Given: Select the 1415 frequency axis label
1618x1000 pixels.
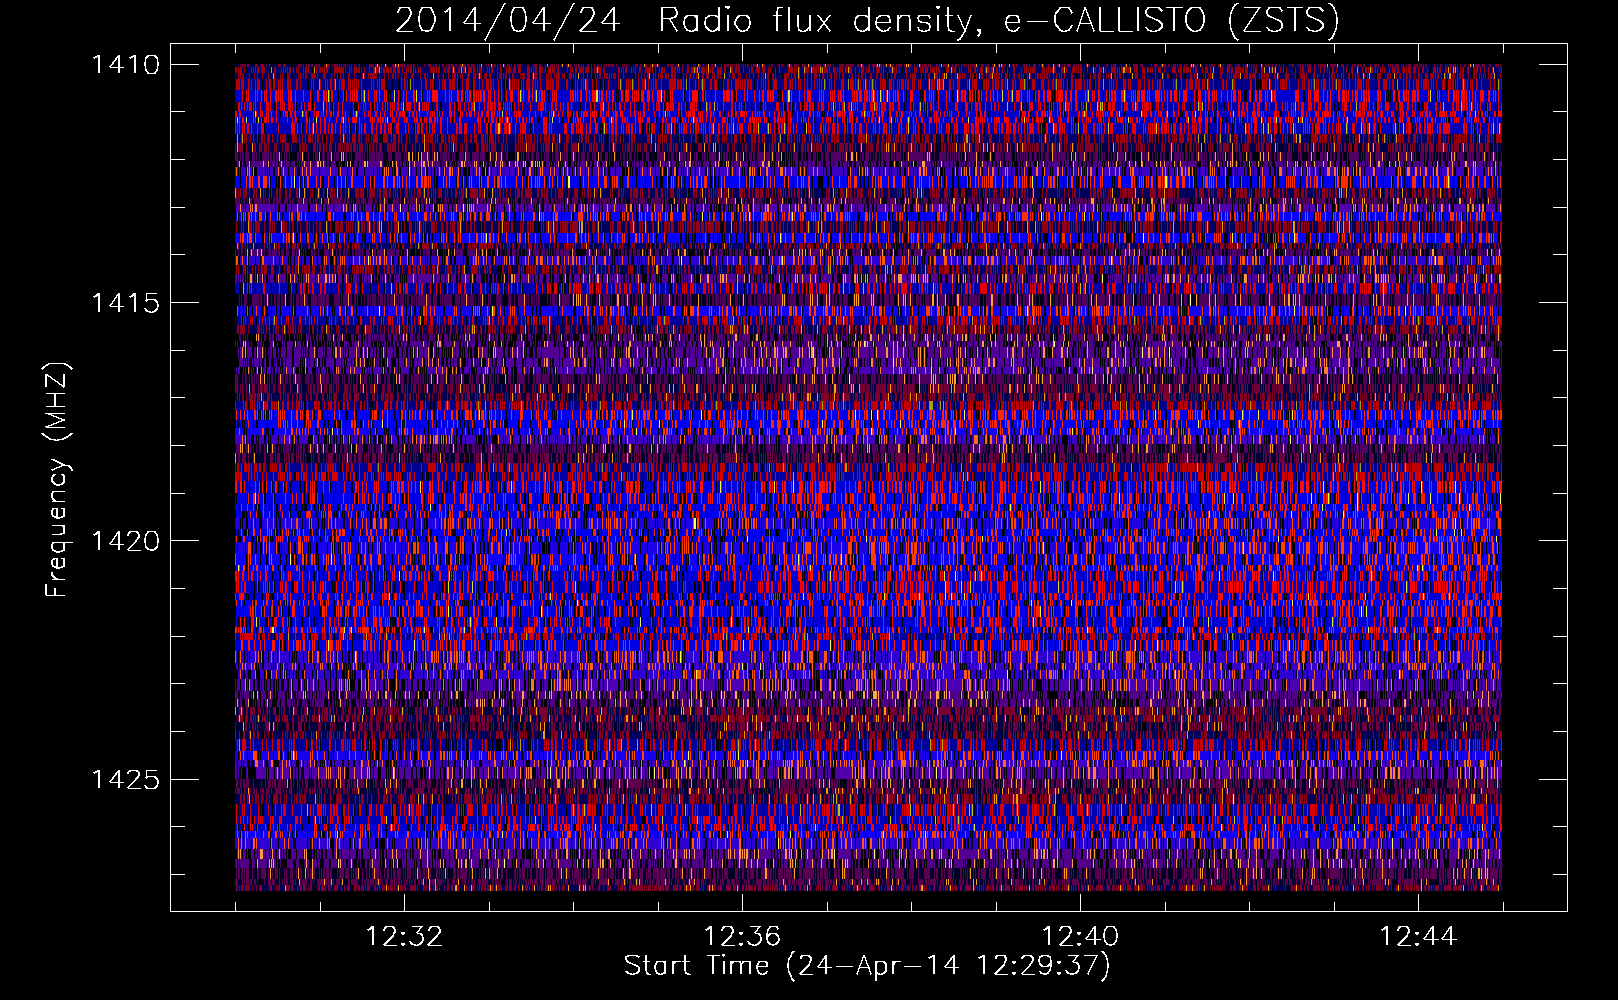Looking at the screenshot, I should point(125,303).
